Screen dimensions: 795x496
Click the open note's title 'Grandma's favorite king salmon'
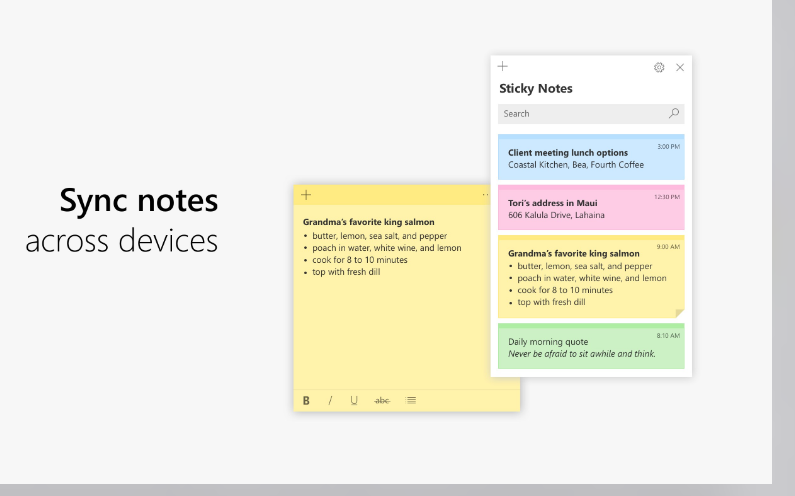click(x=369, y=222)
